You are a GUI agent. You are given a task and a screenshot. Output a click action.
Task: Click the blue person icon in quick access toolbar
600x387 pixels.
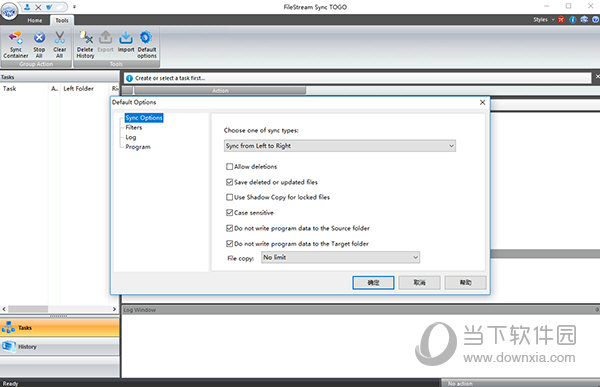[27, 7]
